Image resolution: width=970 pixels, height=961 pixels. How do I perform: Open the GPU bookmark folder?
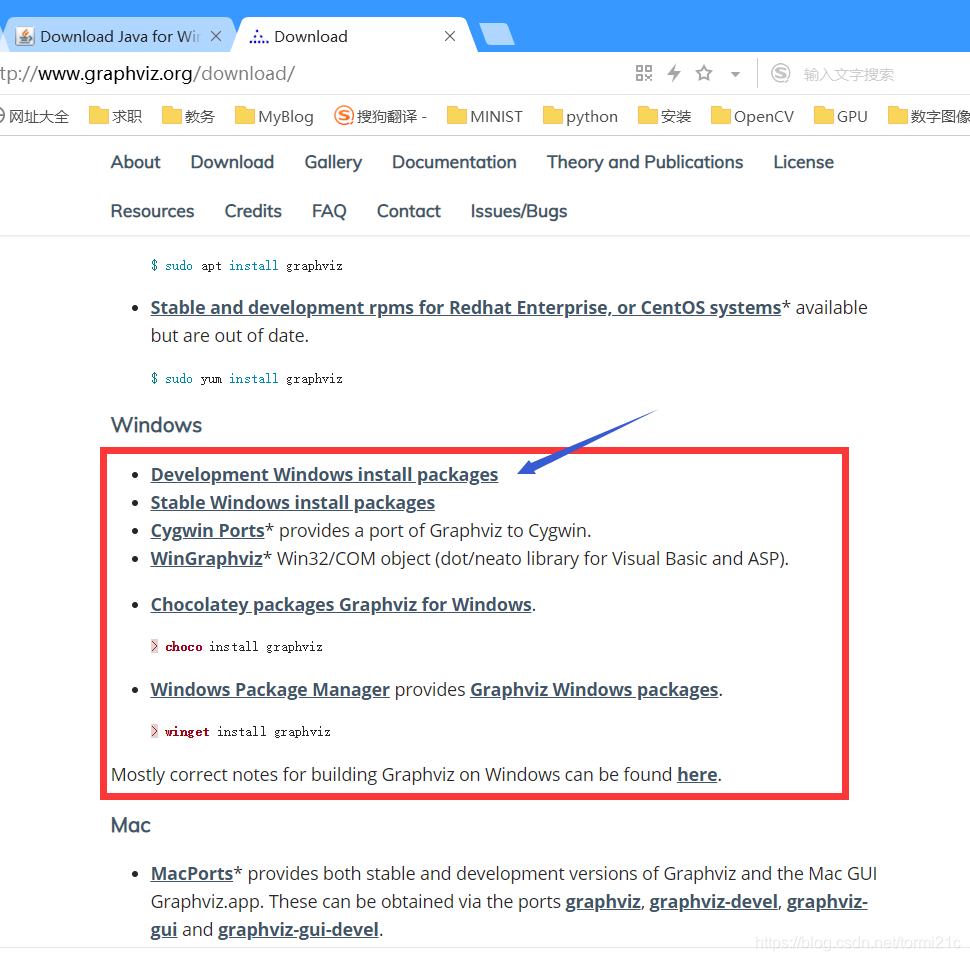tap(841, 116)
